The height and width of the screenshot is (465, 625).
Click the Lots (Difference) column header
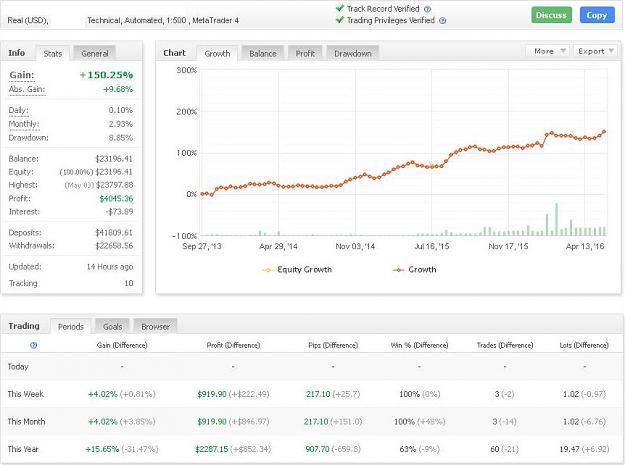tap(584, 345)
